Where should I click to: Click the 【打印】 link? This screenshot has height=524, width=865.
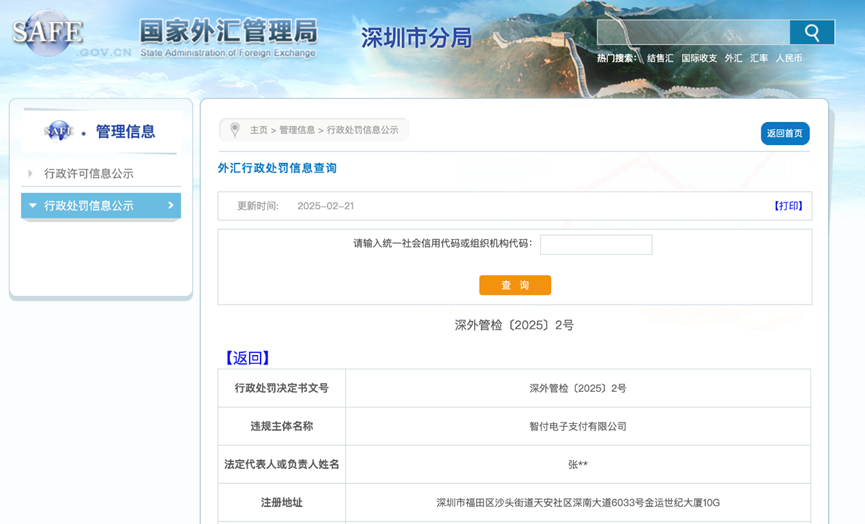pyautogui.click(x=788, y=206)
